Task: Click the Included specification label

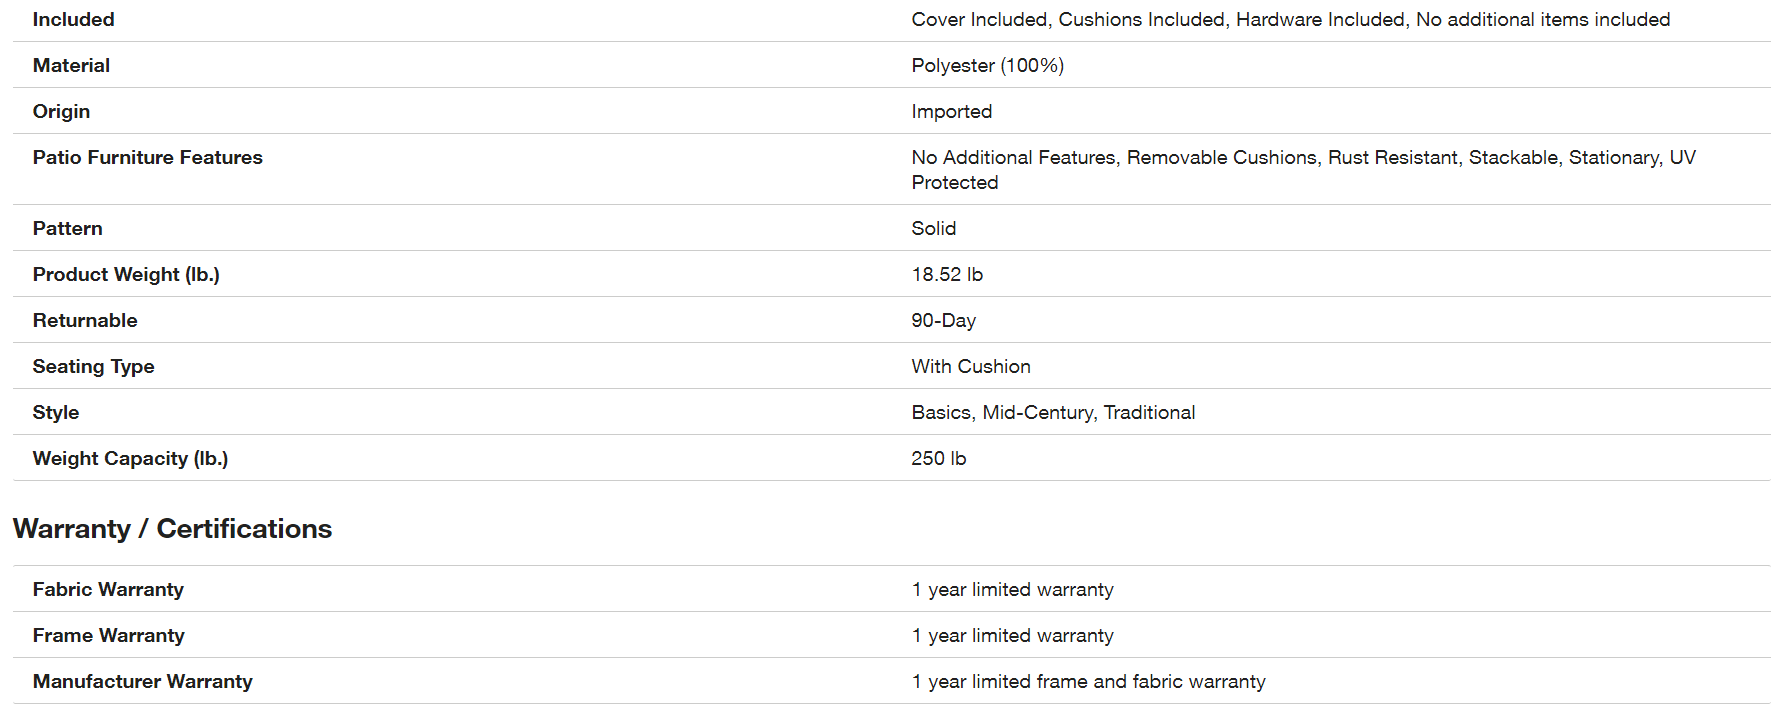Action: tap(73, 19)
